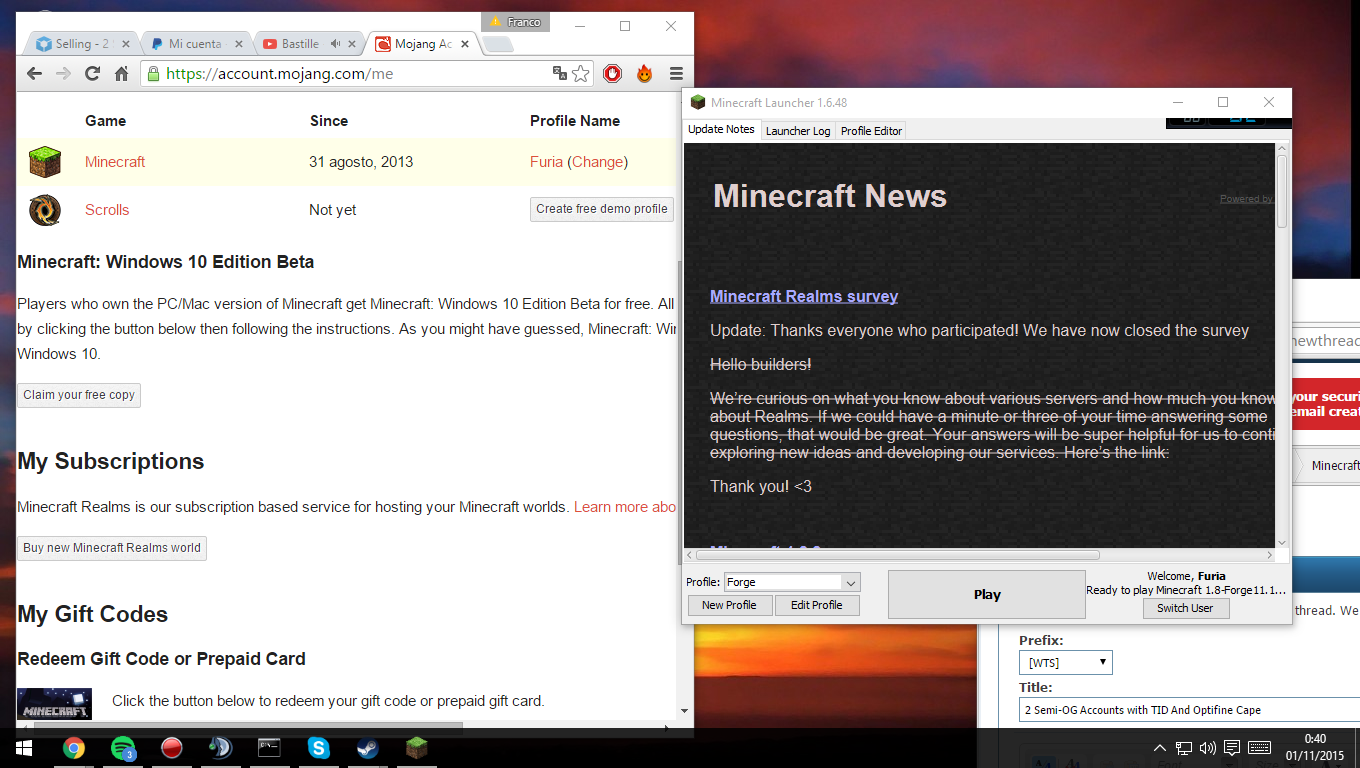Click the green padlock security icon
The image size is (1360, 768).
point(153,73)
